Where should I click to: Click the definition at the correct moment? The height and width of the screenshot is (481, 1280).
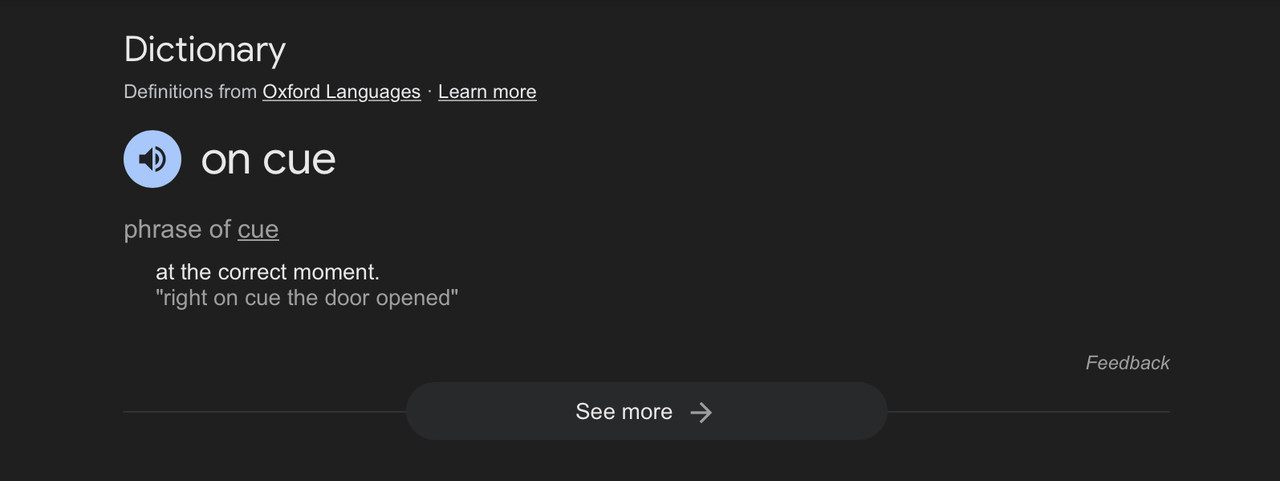pos(267,272)
